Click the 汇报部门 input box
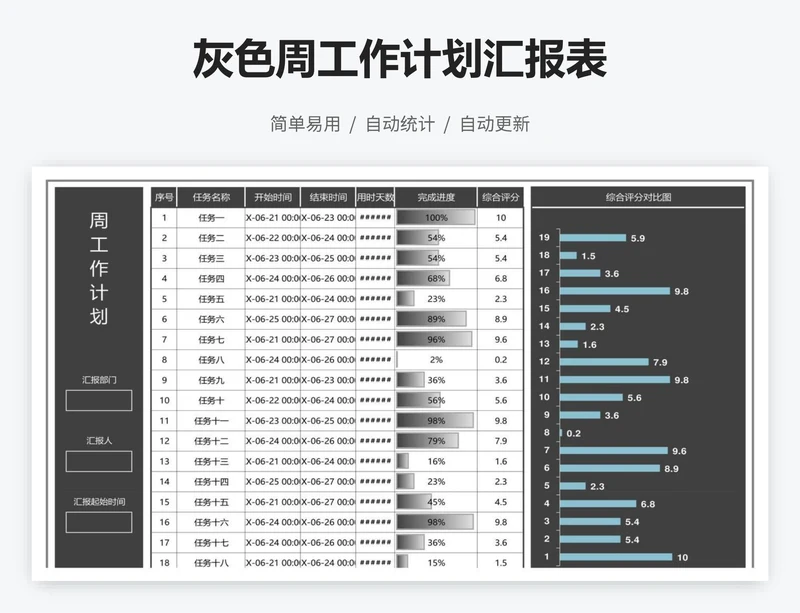The image size is (800, 613). point(98,400)
